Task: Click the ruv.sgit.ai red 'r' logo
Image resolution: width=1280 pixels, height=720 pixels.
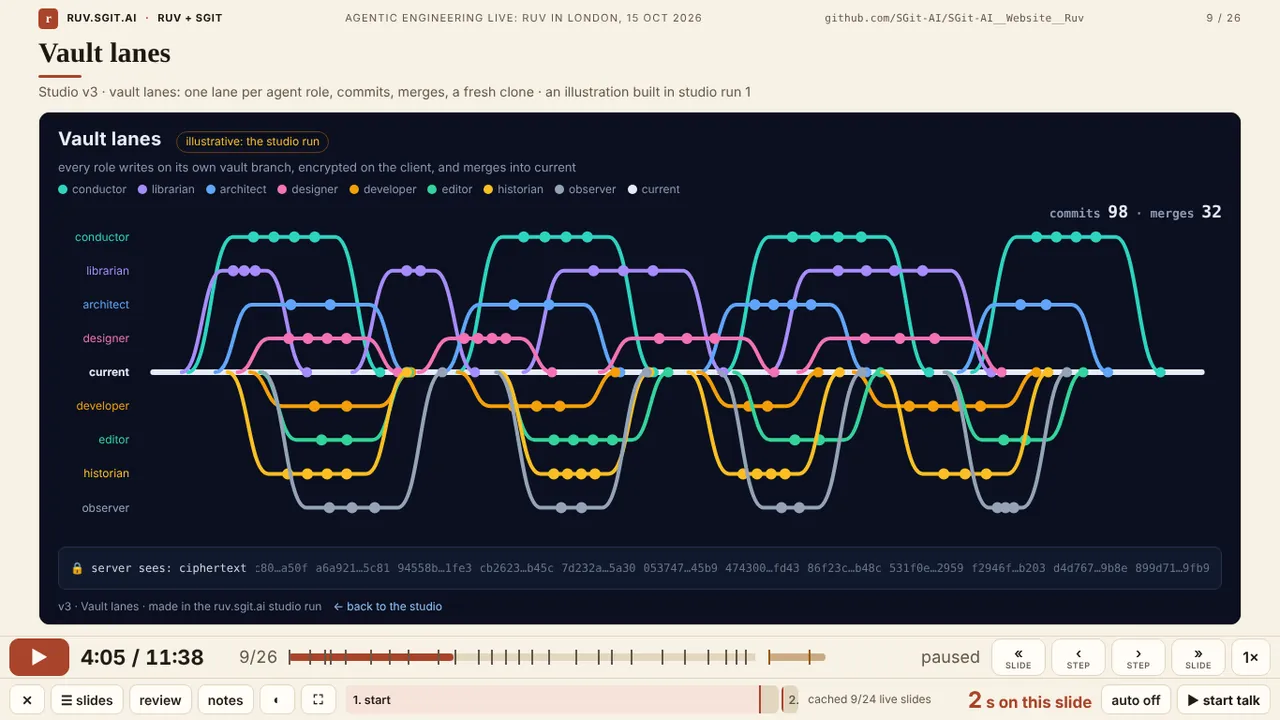Action: [x=48, y=18]
